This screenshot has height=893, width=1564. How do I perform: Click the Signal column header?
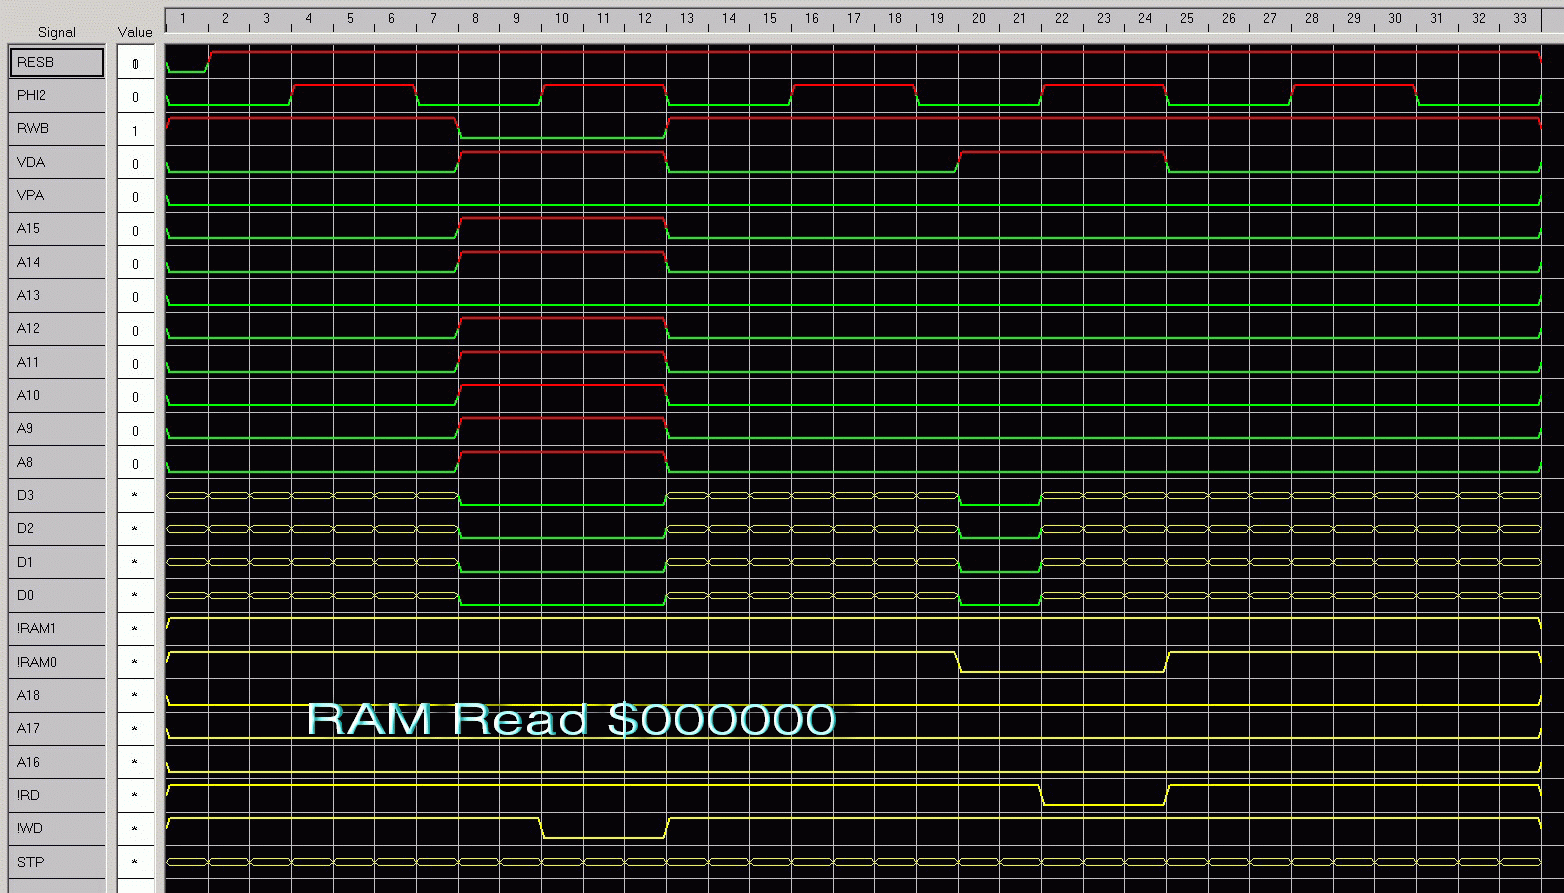click(x=56, y=32)
